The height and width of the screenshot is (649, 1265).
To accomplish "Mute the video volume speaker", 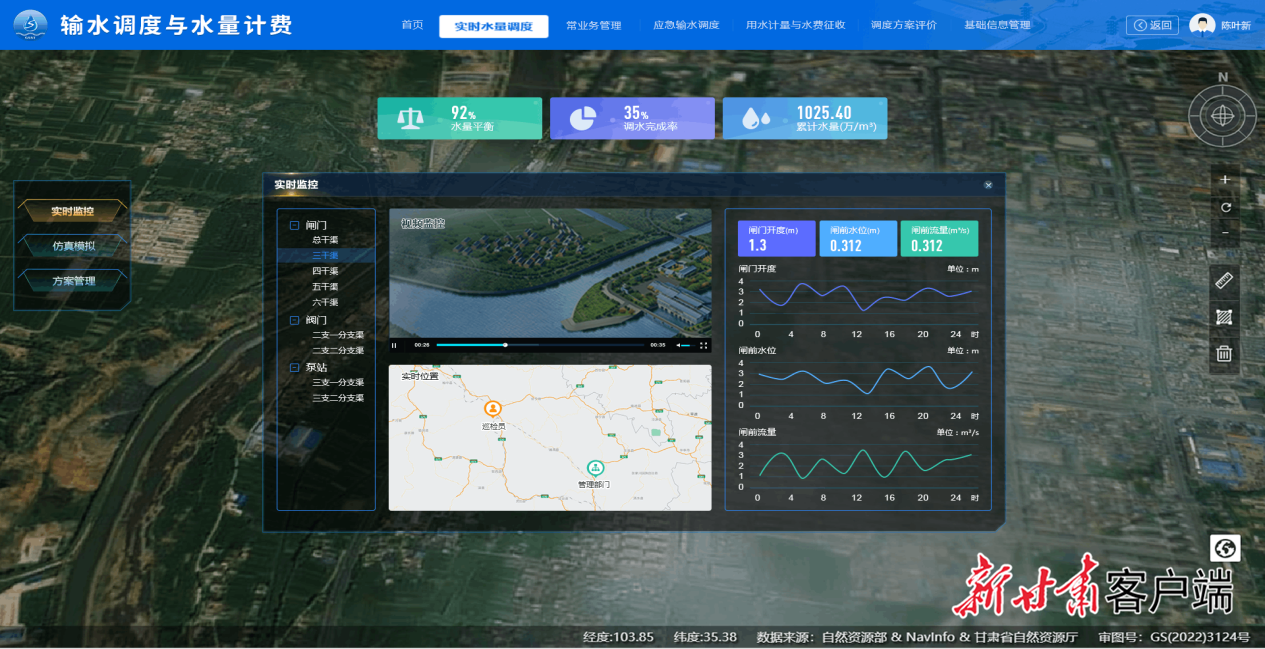I will coord(679,345).
